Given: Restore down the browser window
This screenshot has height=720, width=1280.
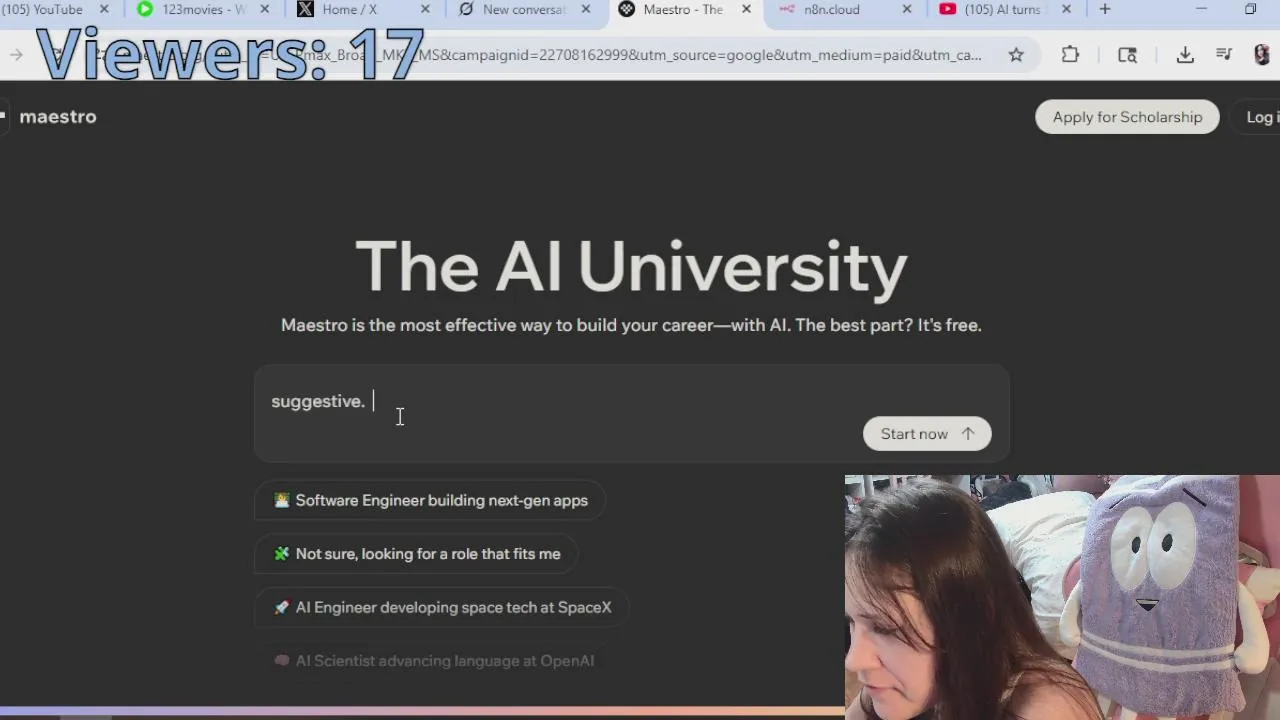Looking at the screenshot, I should 1250,10.
